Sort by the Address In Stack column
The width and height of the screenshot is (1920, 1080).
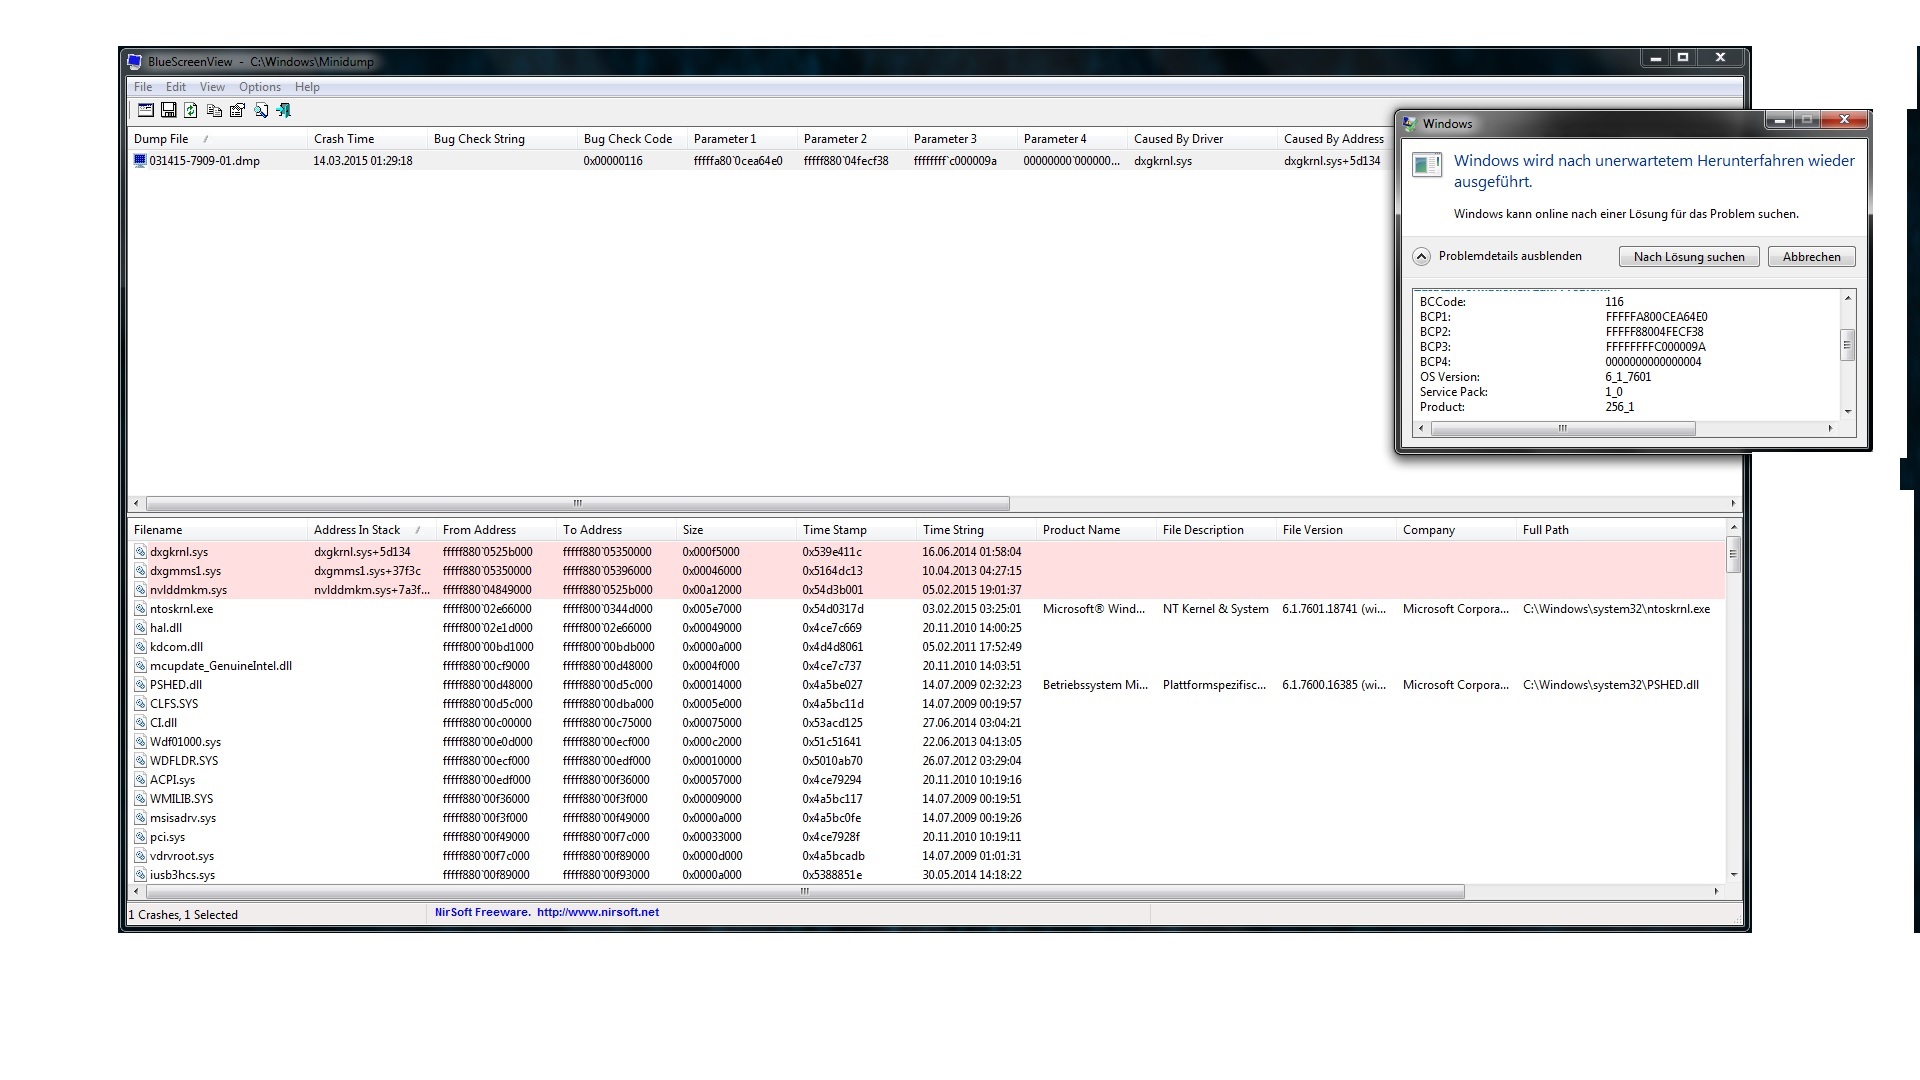click(x=357, y=530)
